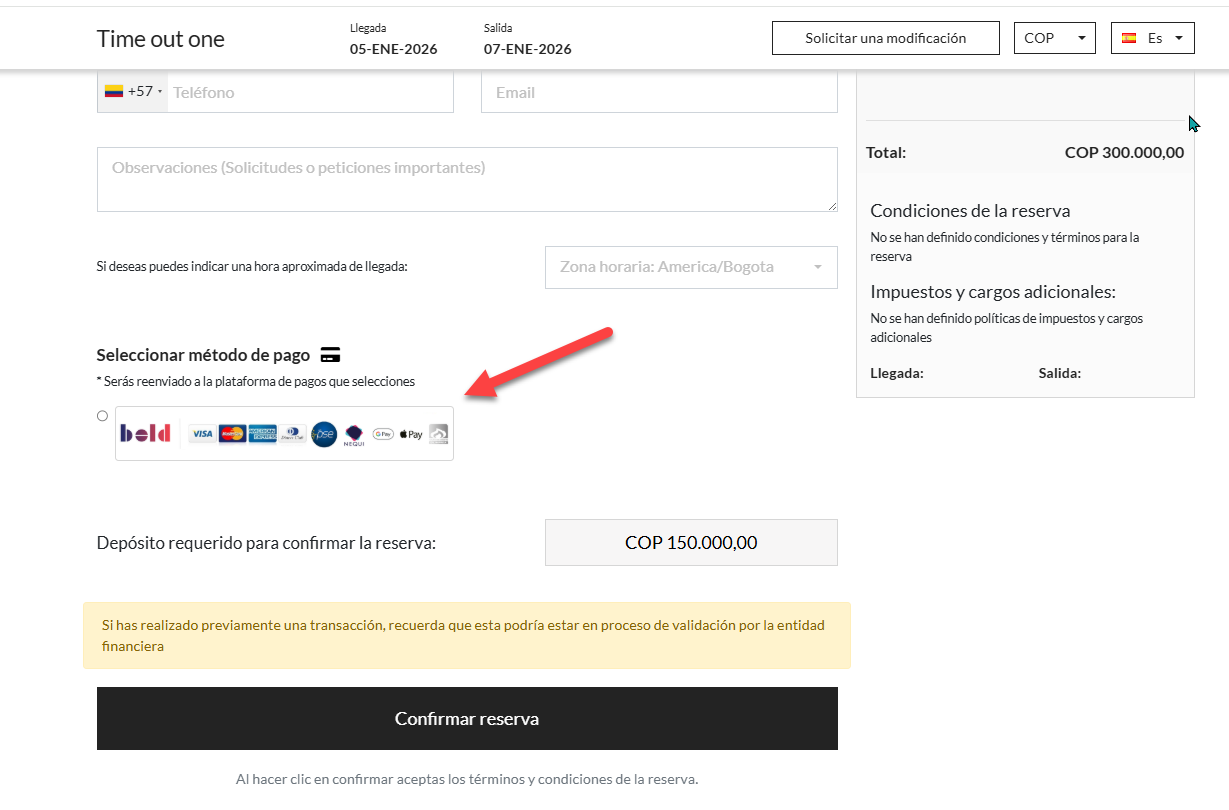Click into the Email field
Viewport: 1229px width, 810px height.
point(659,92)
